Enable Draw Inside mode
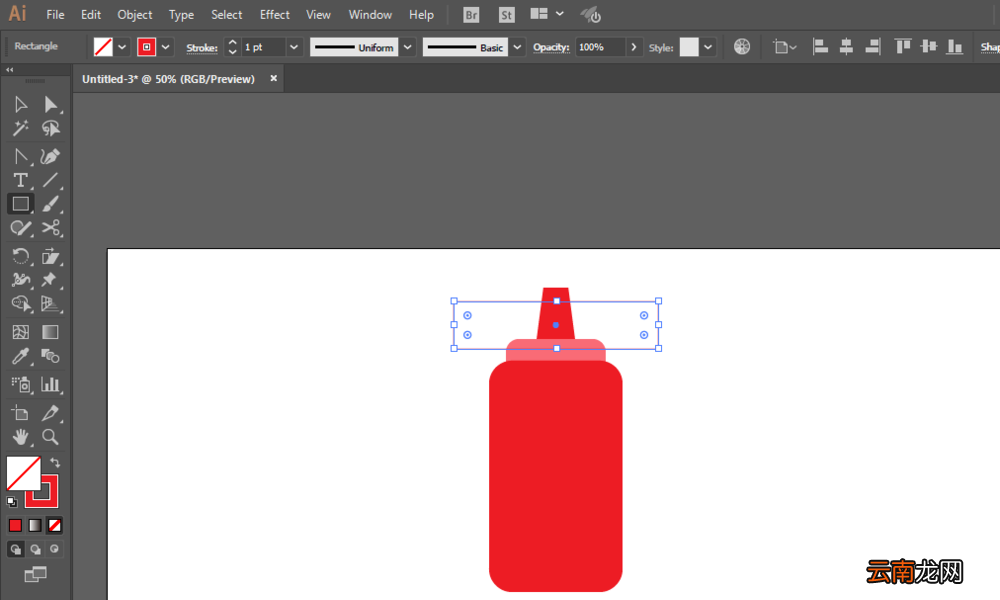1000x600 pixels. click(x=55, y=549)
